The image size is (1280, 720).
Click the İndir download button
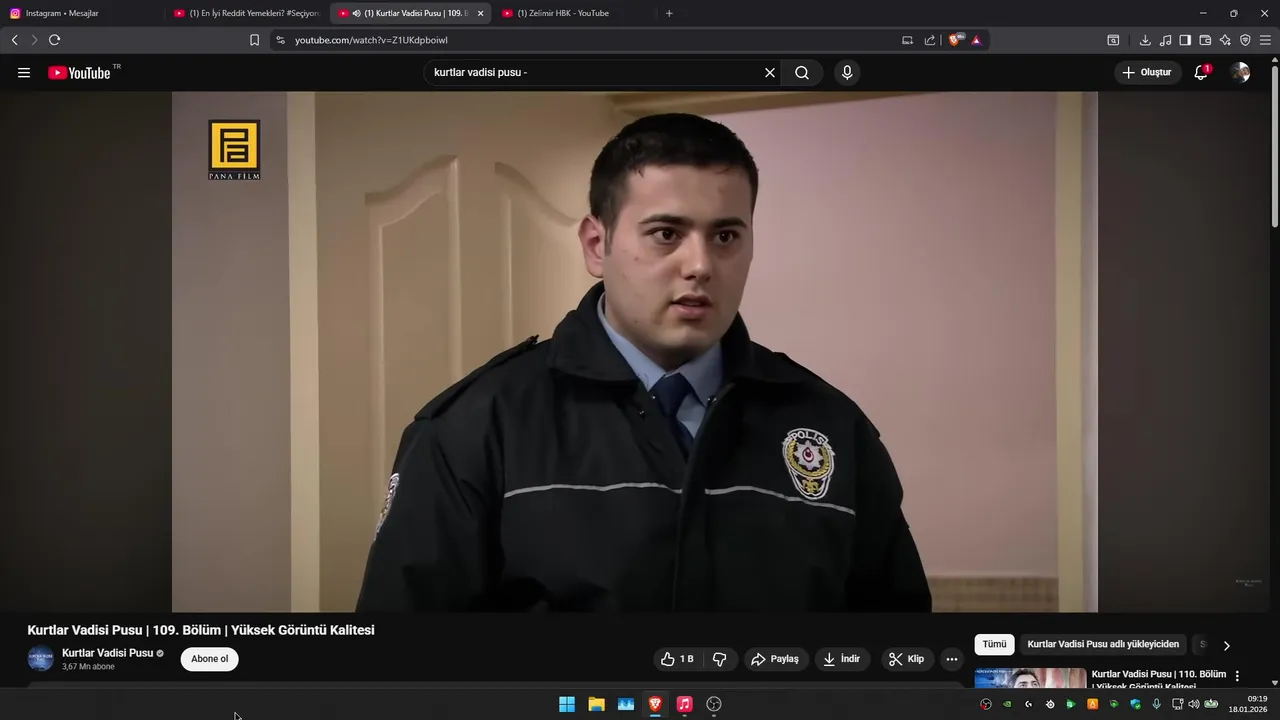click(842, 659)
